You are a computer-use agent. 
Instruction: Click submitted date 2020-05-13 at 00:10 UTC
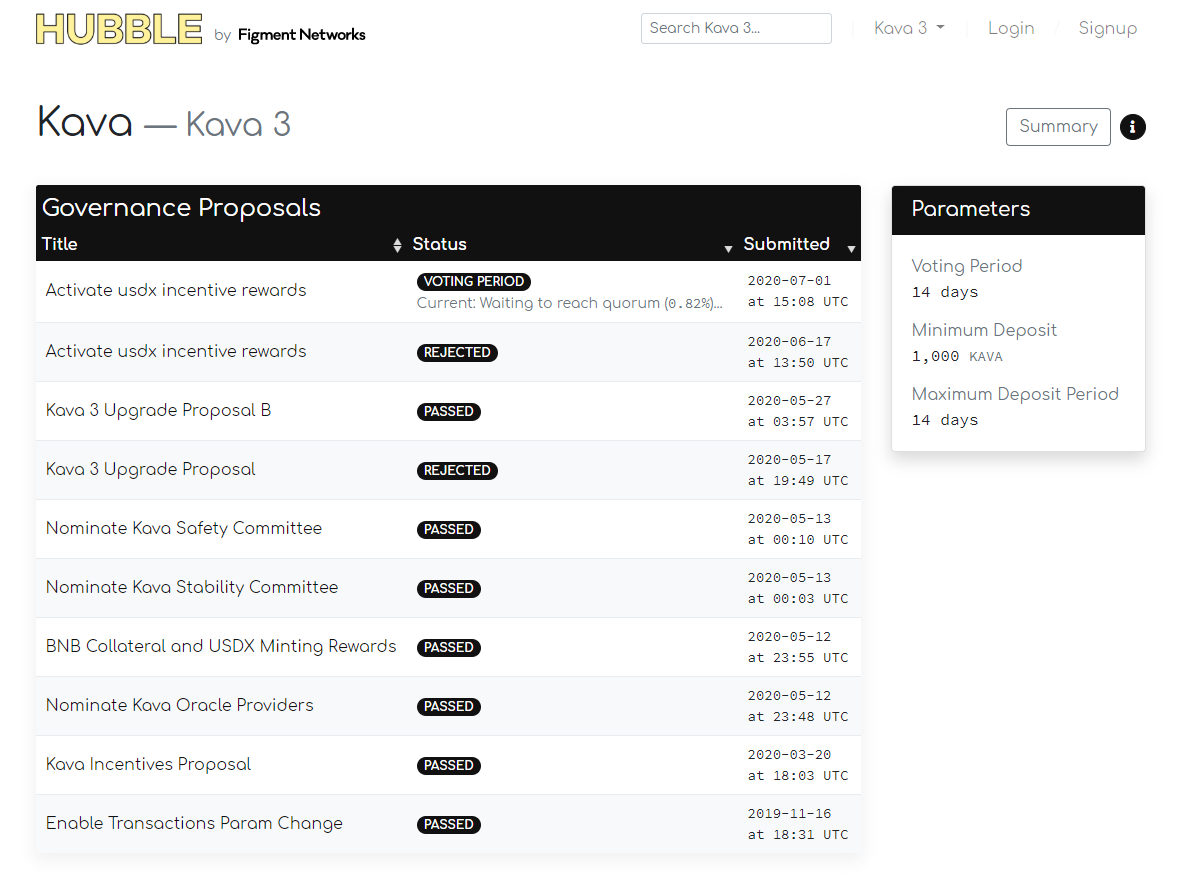click(798, 529)
